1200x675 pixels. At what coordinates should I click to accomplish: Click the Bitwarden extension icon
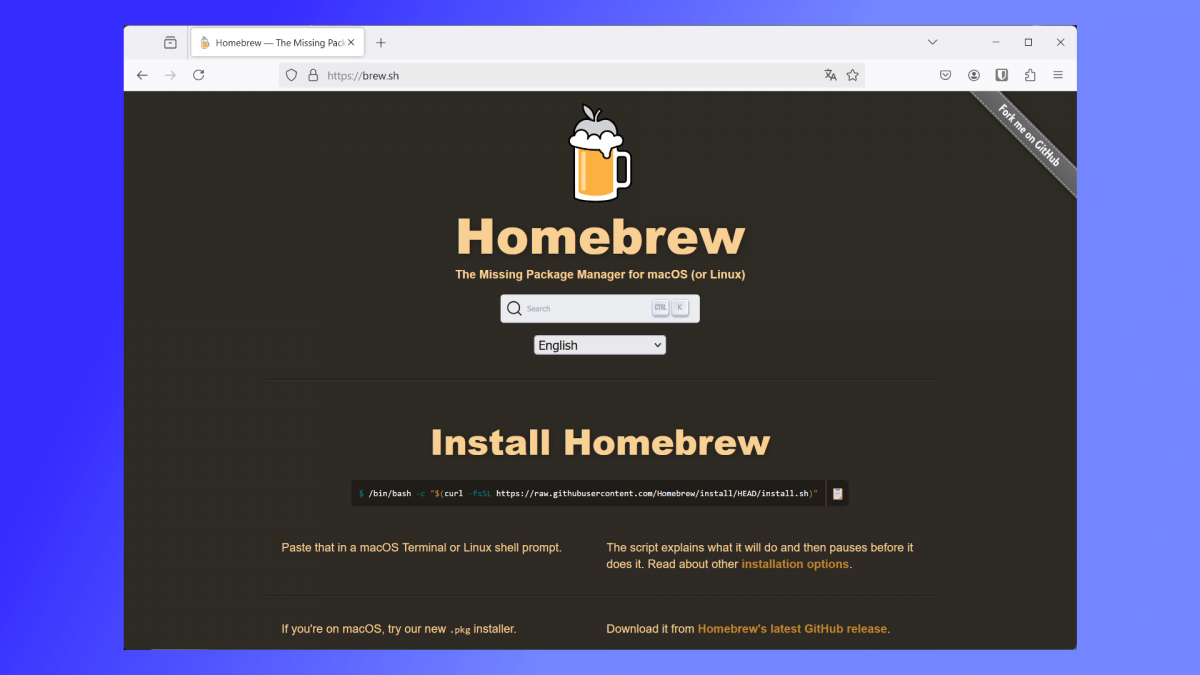point(1002,75)
